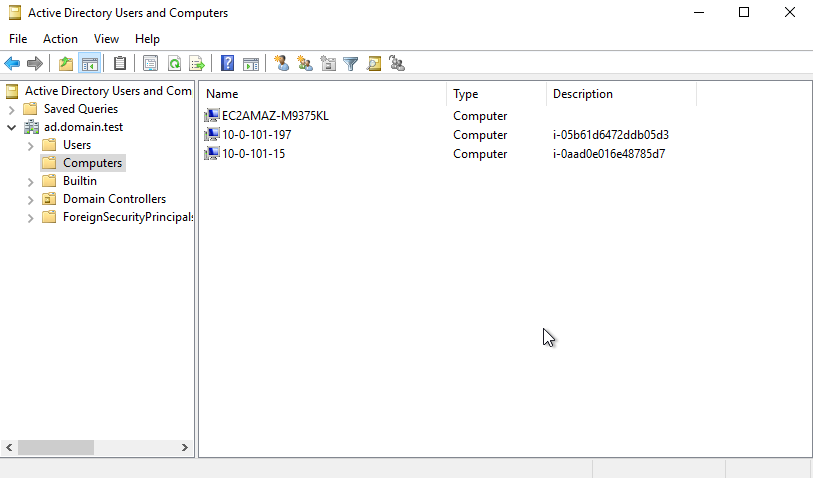This screenshot has width=813, height=478.
Task: Select the 10-0-101-15 name text
Action: 253,154
